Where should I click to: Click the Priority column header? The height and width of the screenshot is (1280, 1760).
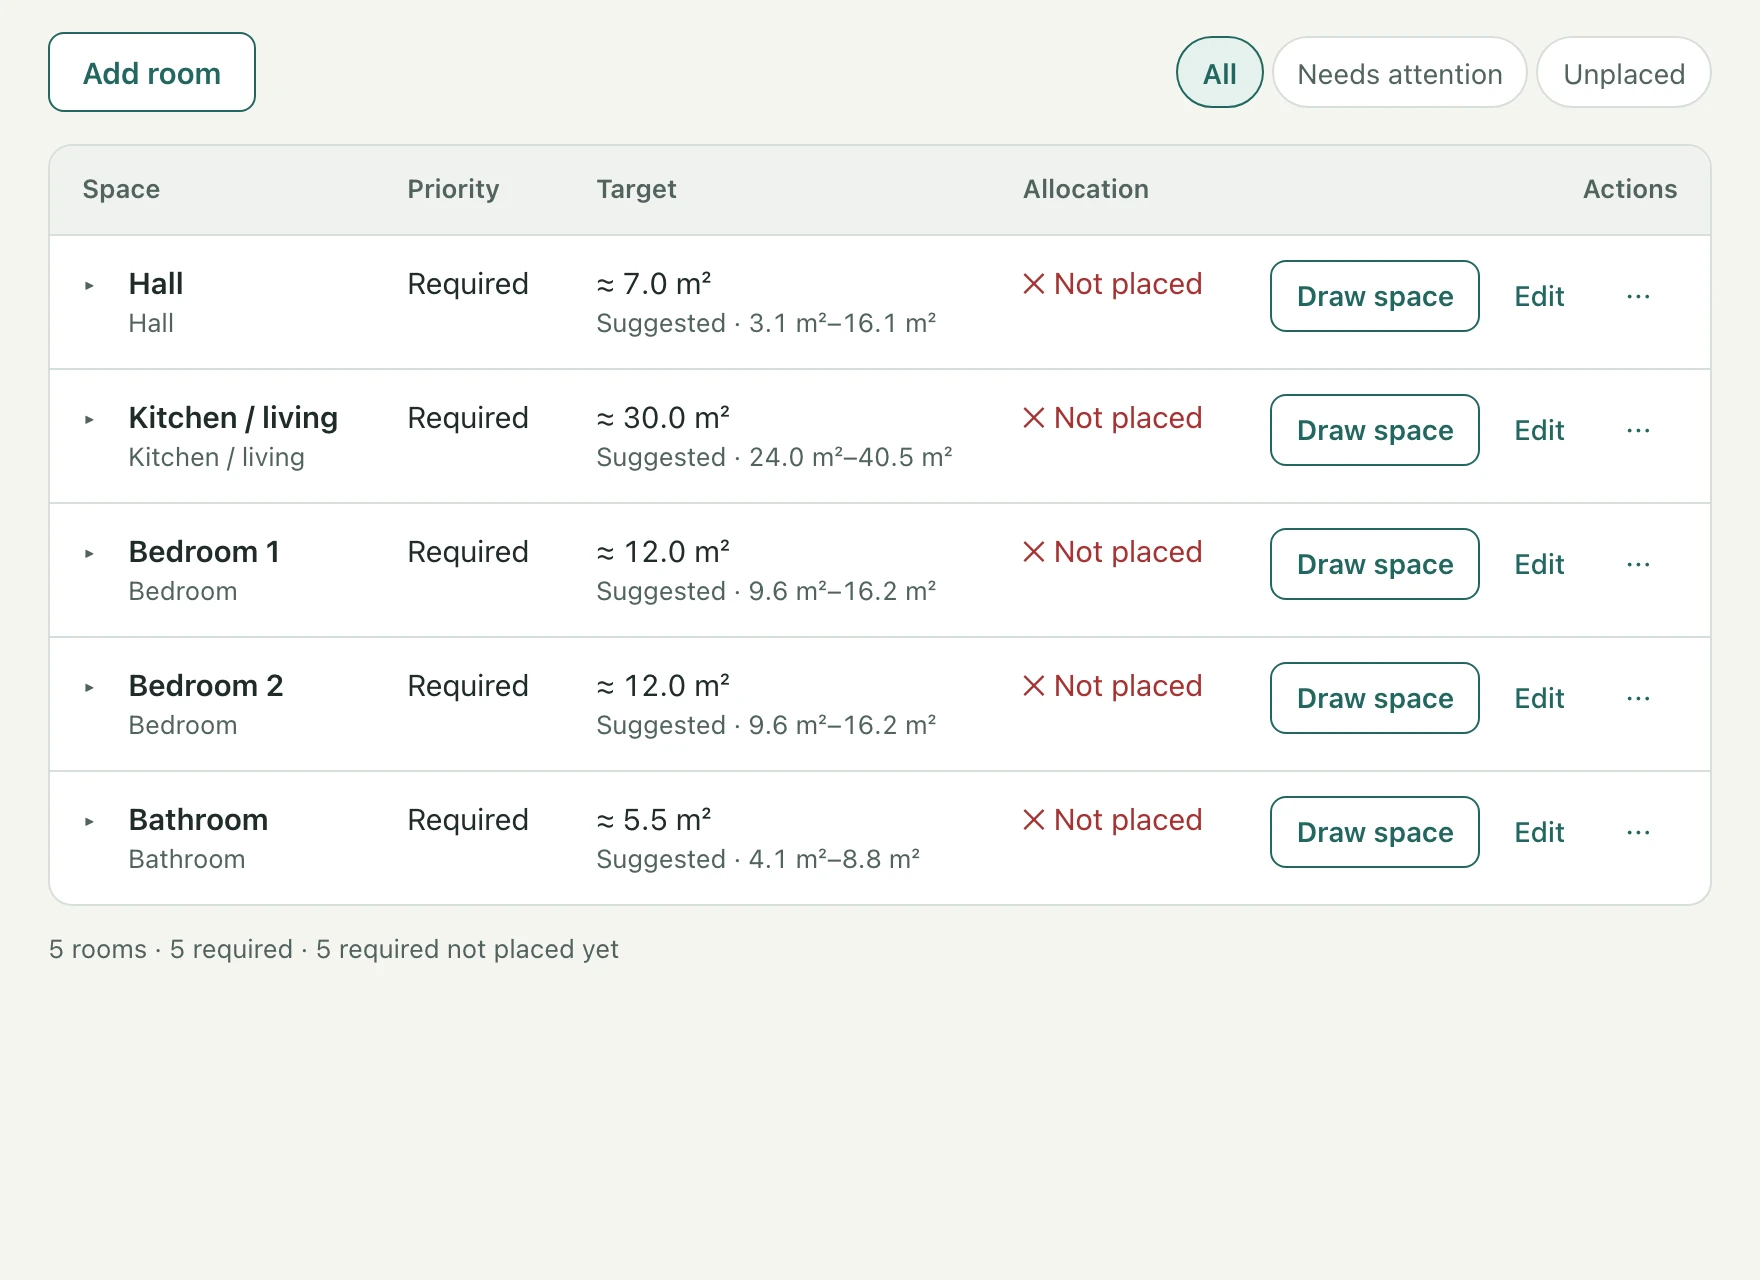pyautogui.click(x=453, y=189)
